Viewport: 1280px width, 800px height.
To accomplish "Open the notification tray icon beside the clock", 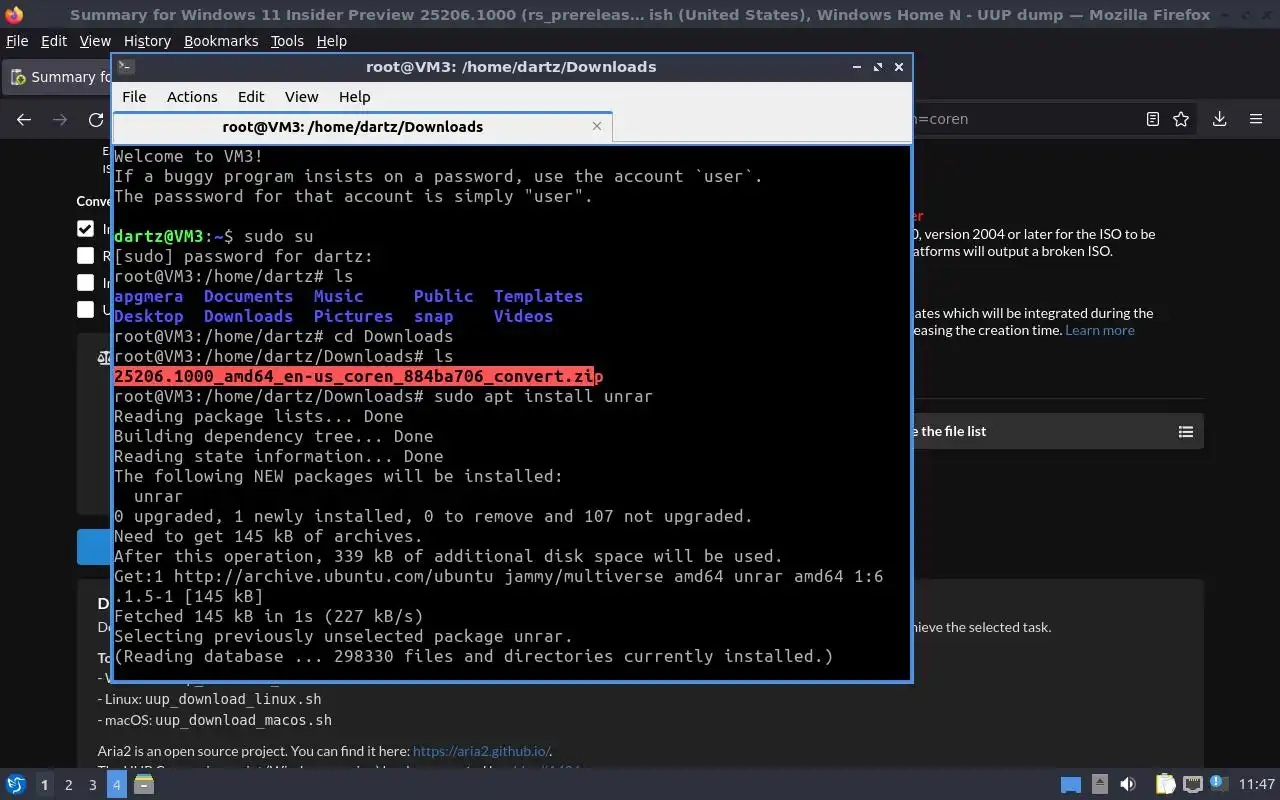I will click(x=1218, y=785).
